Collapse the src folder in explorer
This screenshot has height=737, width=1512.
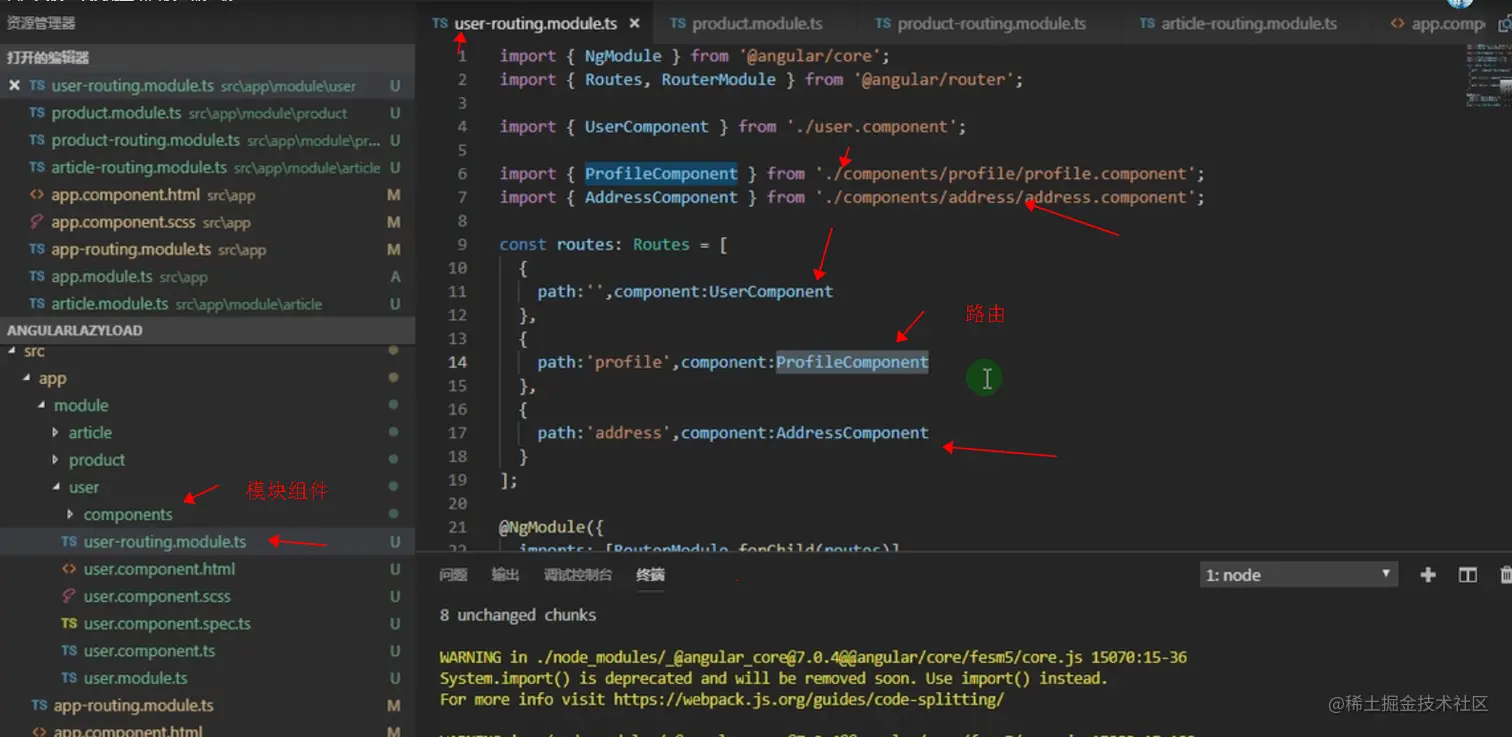pos(34,351)
